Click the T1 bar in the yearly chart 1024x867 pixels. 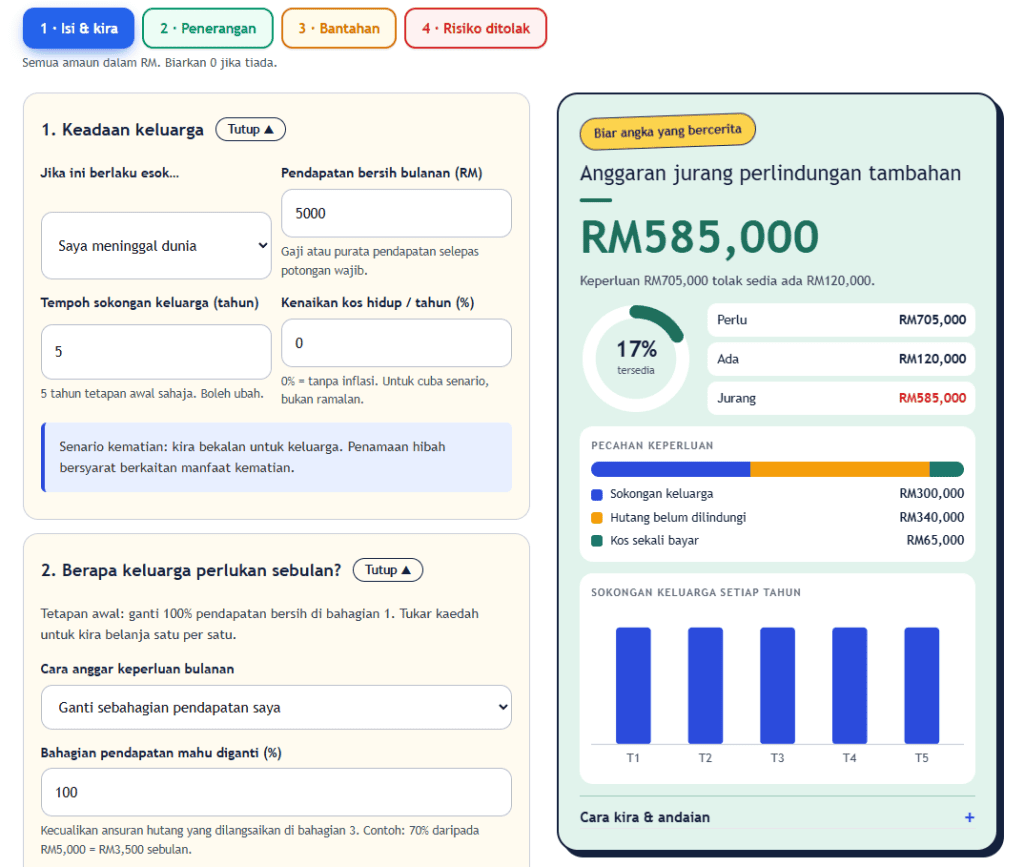(633, 686)
